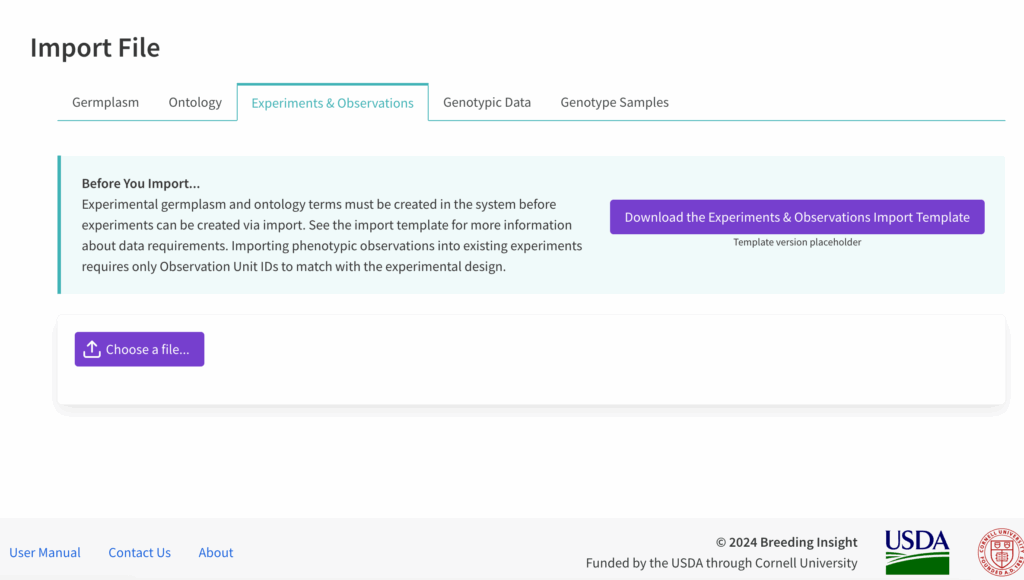
Task: Open the User Manual link
Action: click(x=45, y=552)
